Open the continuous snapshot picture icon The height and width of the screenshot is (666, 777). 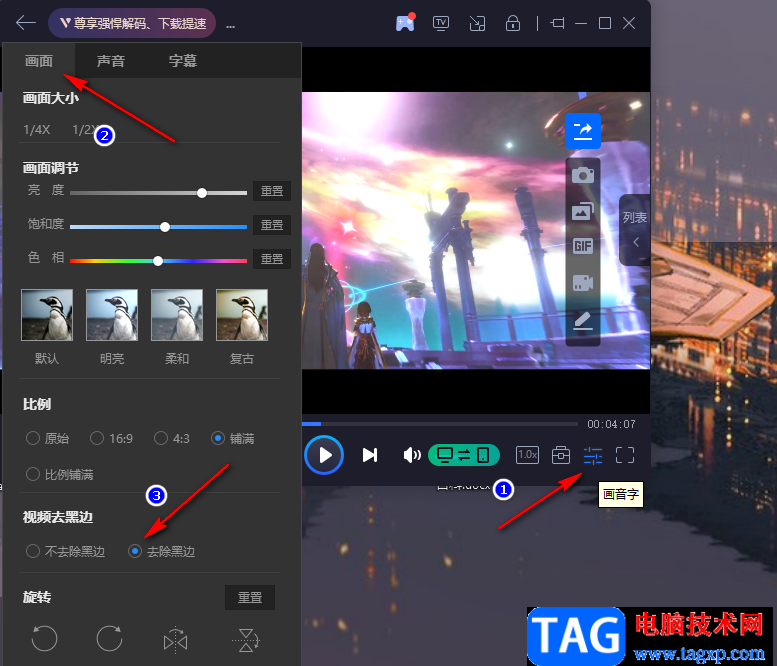(x=583, y=212)
